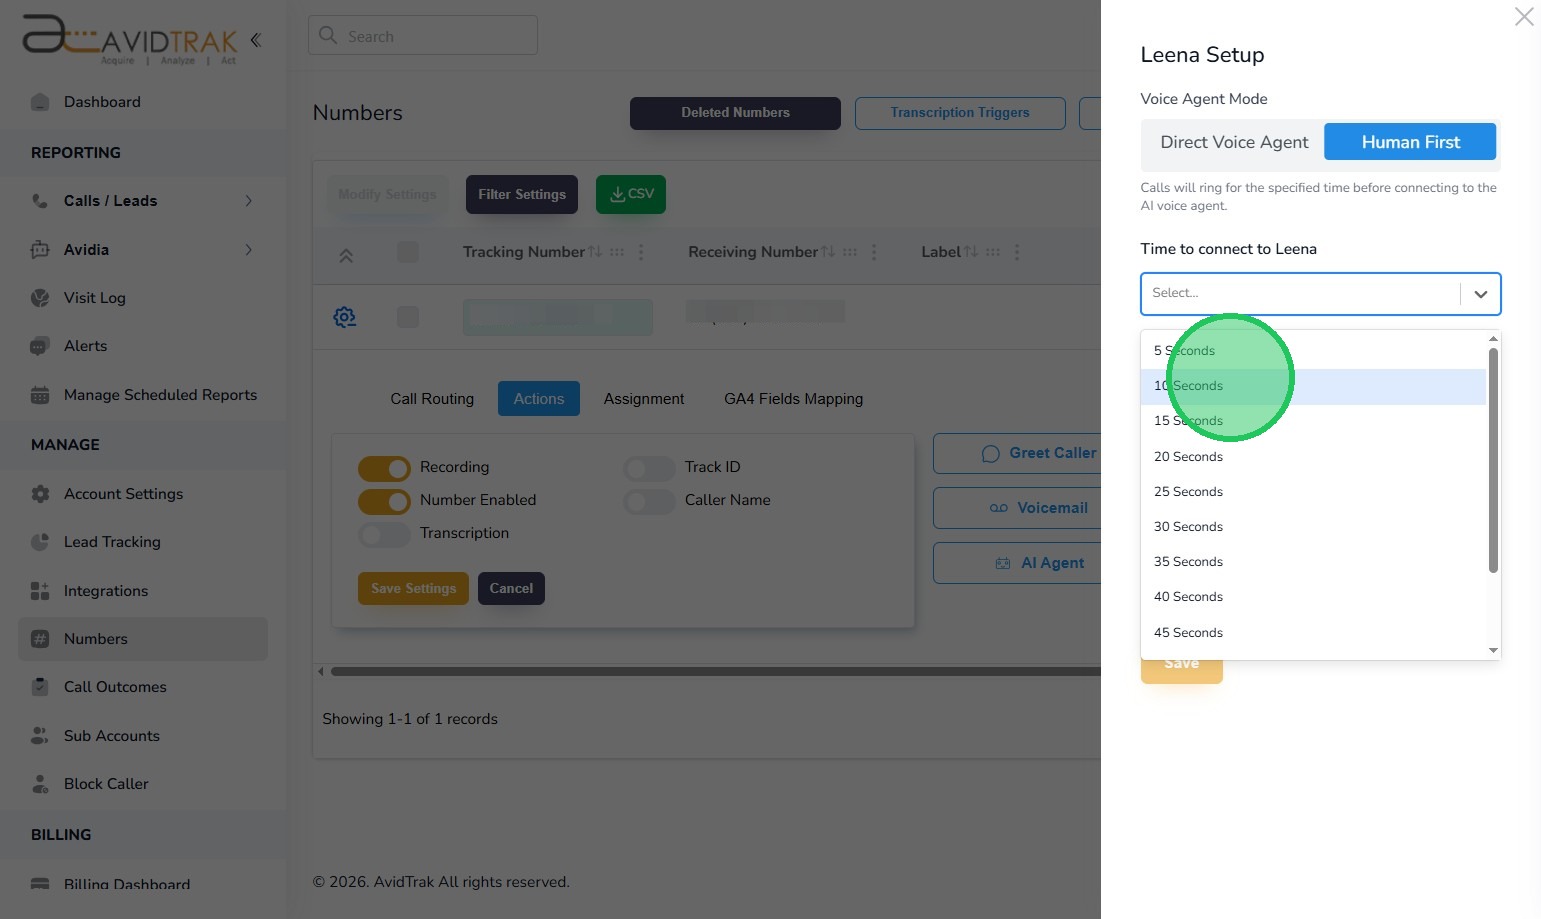
Task: Select Direct Voice Agent mode
Action: pyautogui.click(x=1234, y=142)
